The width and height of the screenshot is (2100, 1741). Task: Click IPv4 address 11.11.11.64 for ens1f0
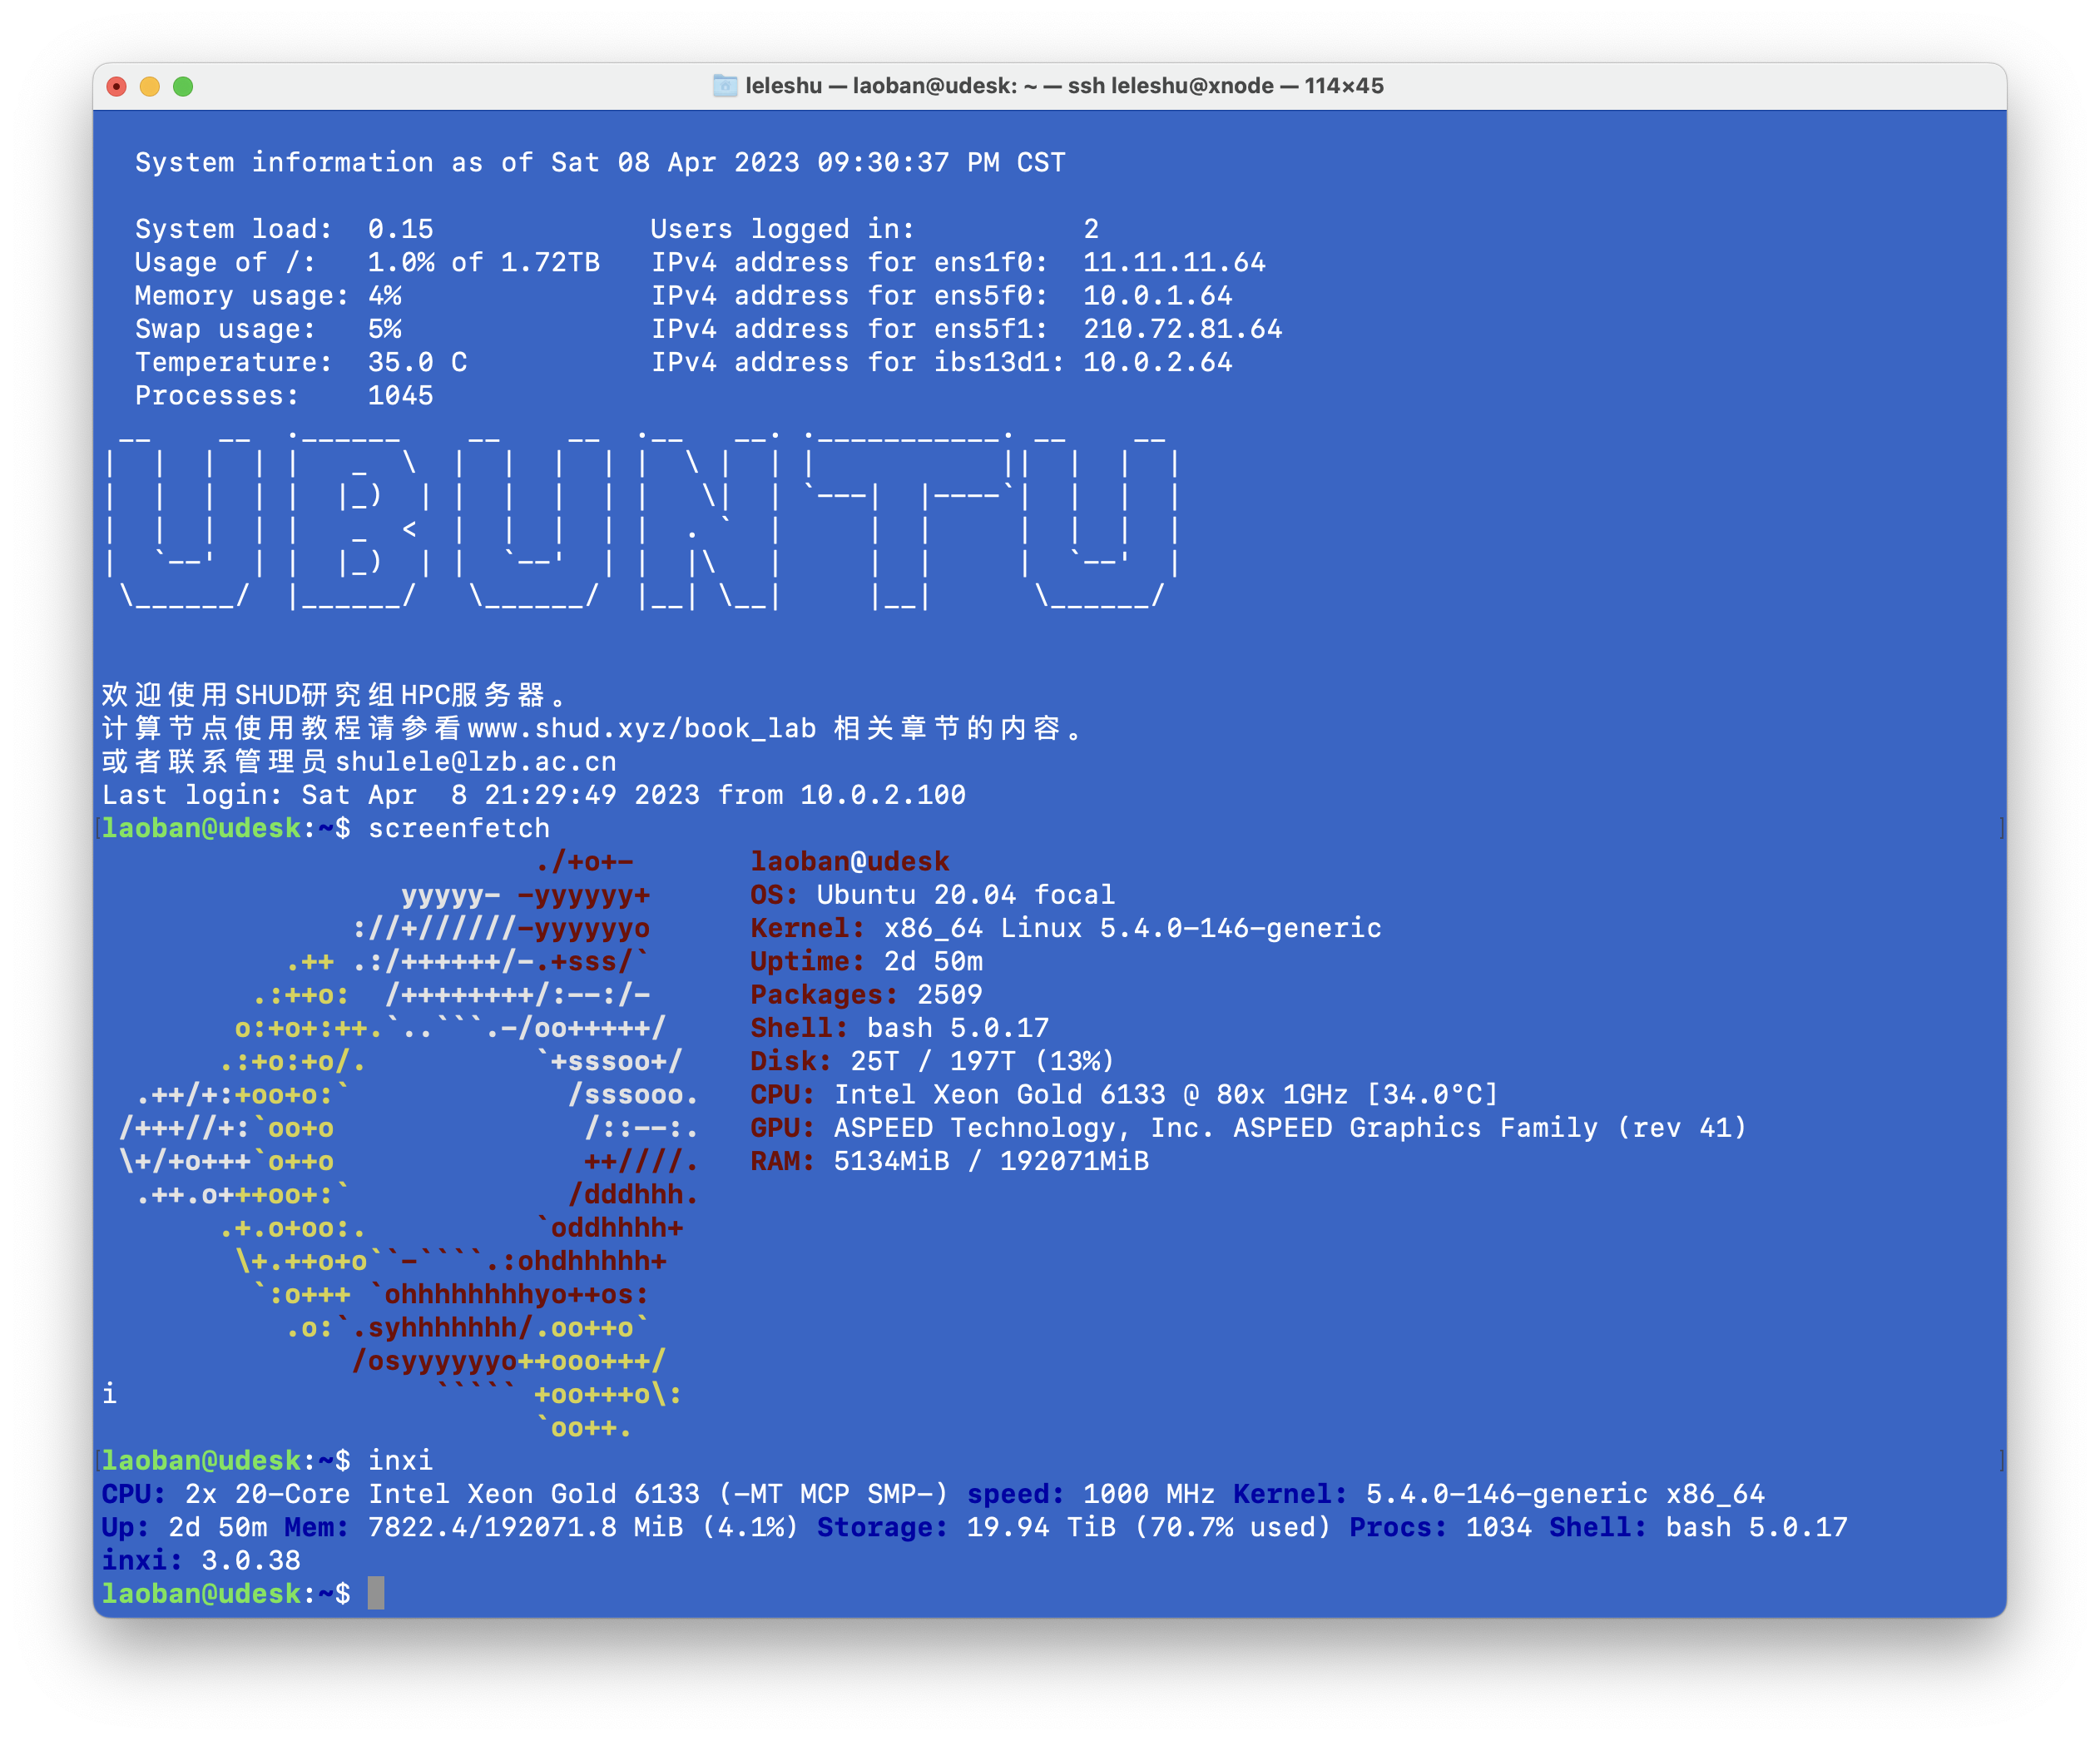pos(1174,262)
